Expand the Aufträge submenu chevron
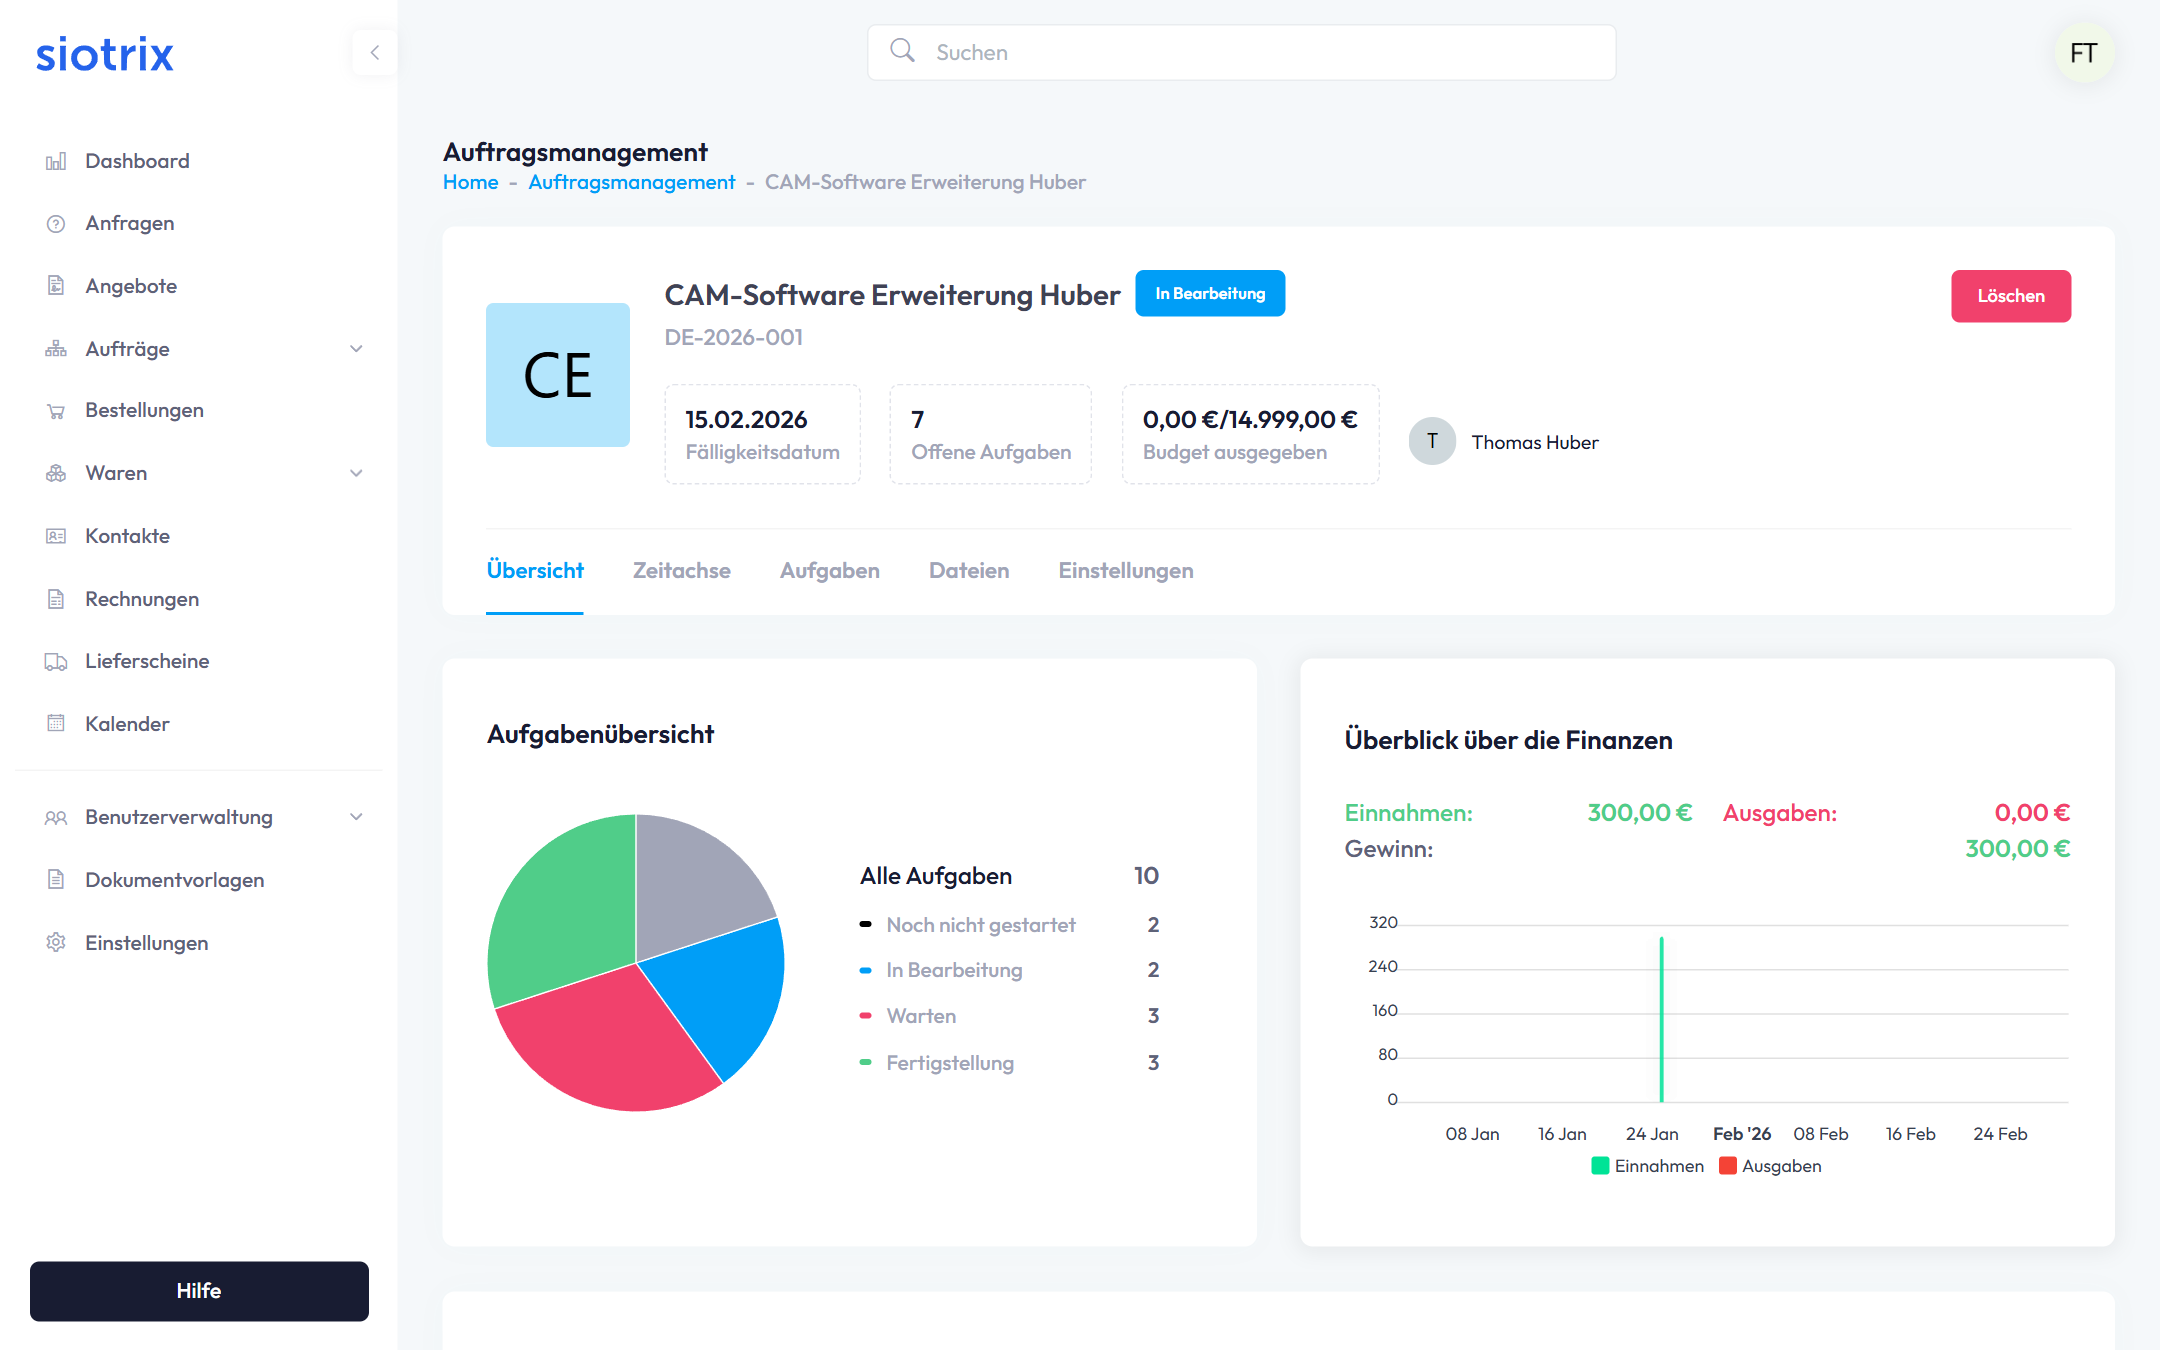 pos(356,349)
